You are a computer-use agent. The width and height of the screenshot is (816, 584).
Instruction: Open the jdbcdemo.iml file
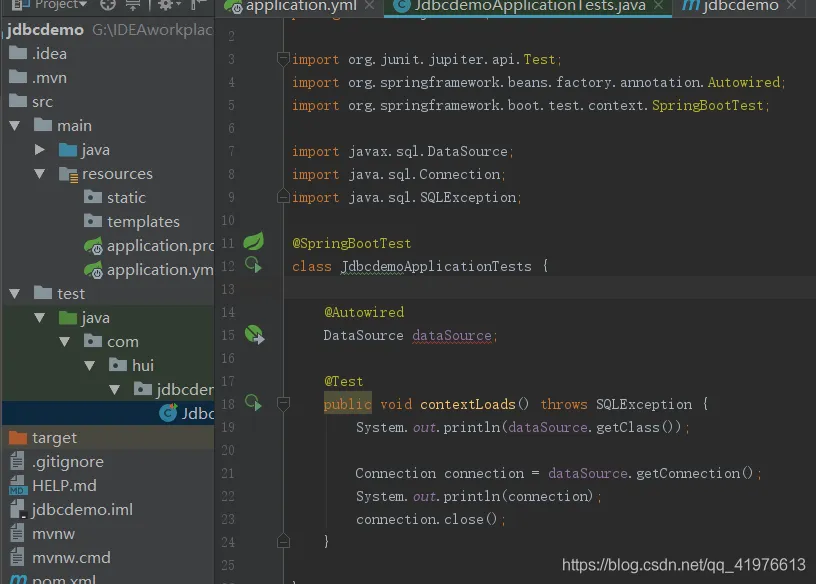click(x=71, y=510)
